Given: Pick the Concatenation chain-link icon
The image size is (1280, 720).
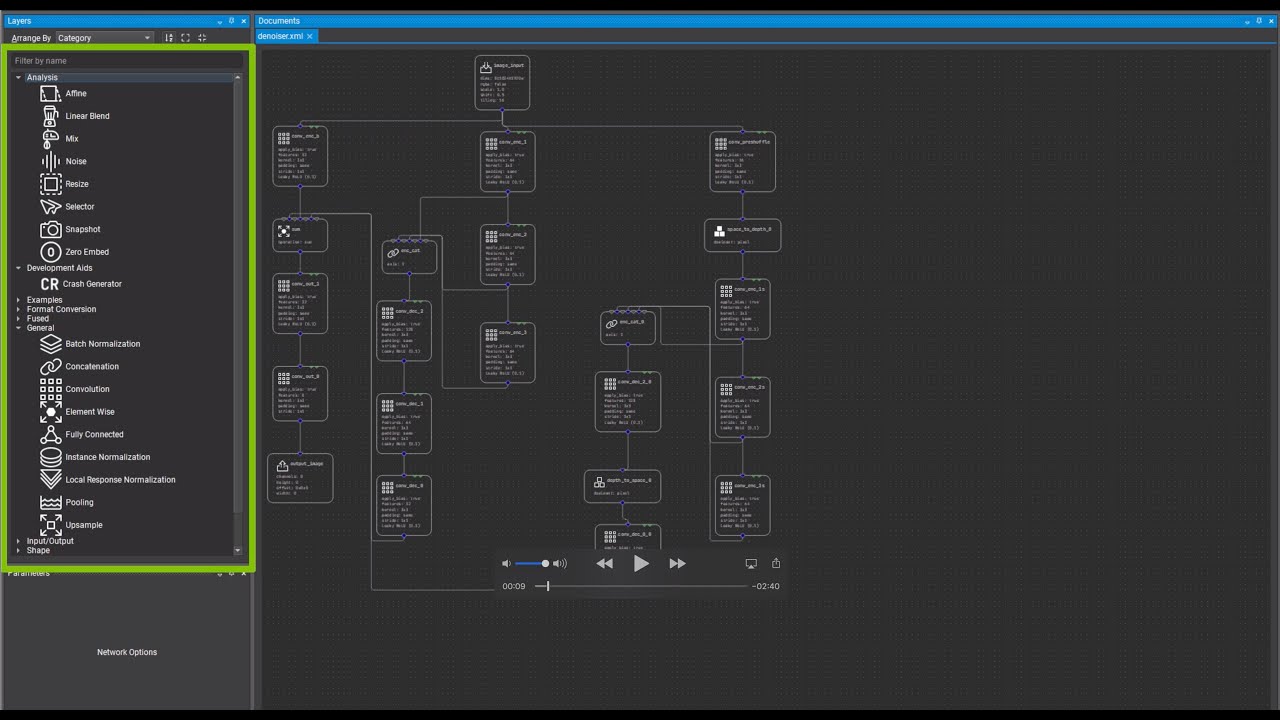Looking at the screenshot, I should [50, 367].
